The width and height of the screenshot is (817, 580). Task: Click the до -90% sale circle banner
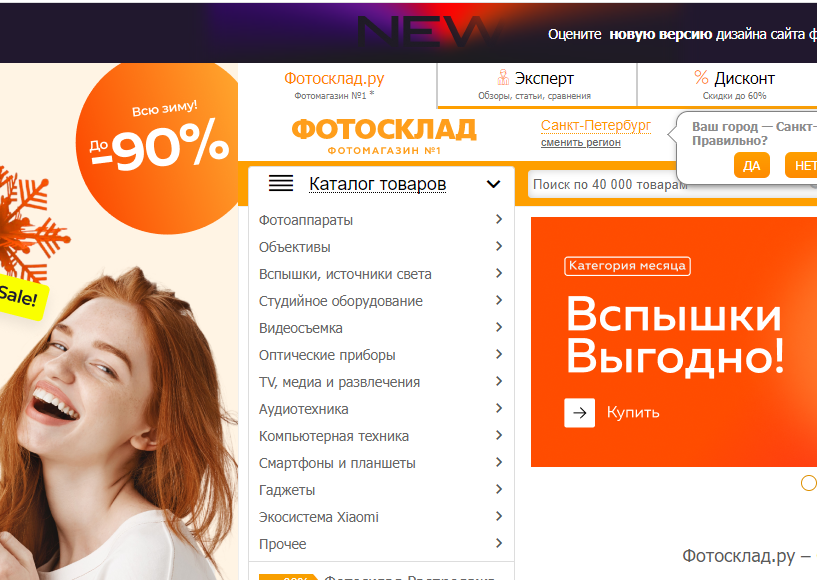tap(159, 149)
